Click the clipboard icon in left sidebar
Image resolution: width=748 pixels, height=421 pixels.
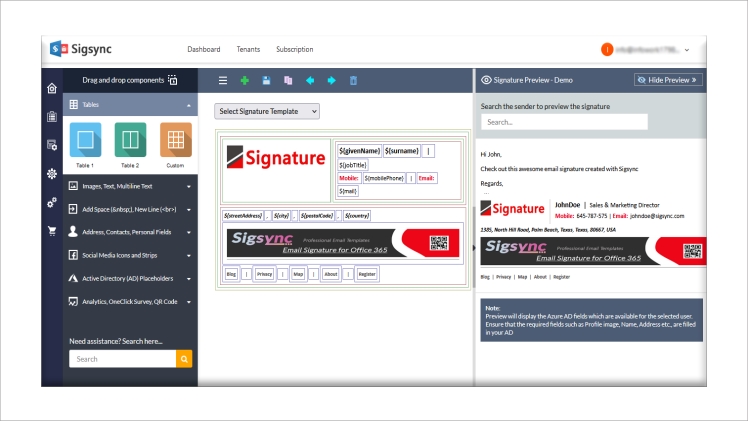click(52, 116)
